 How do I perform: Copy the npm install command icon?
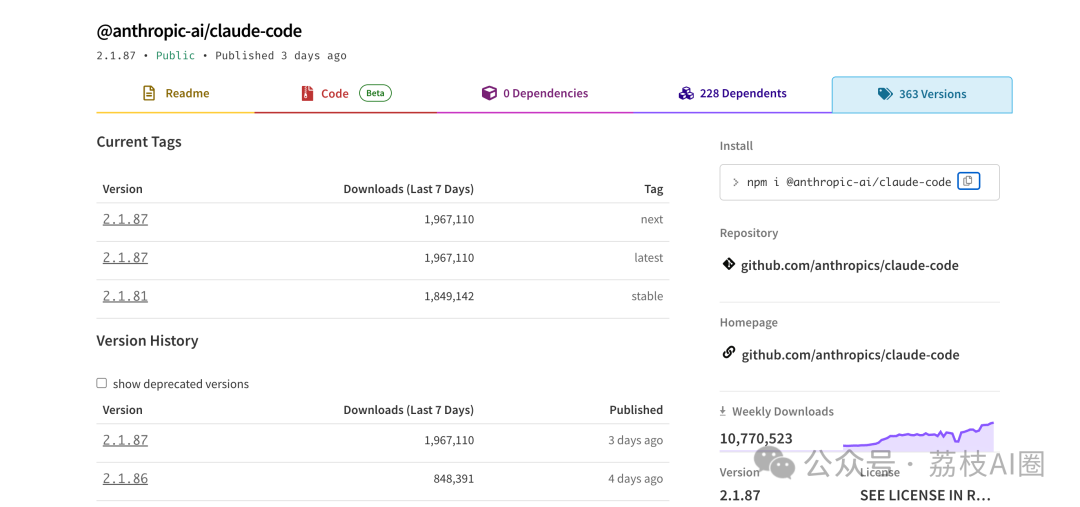point(968,181)
